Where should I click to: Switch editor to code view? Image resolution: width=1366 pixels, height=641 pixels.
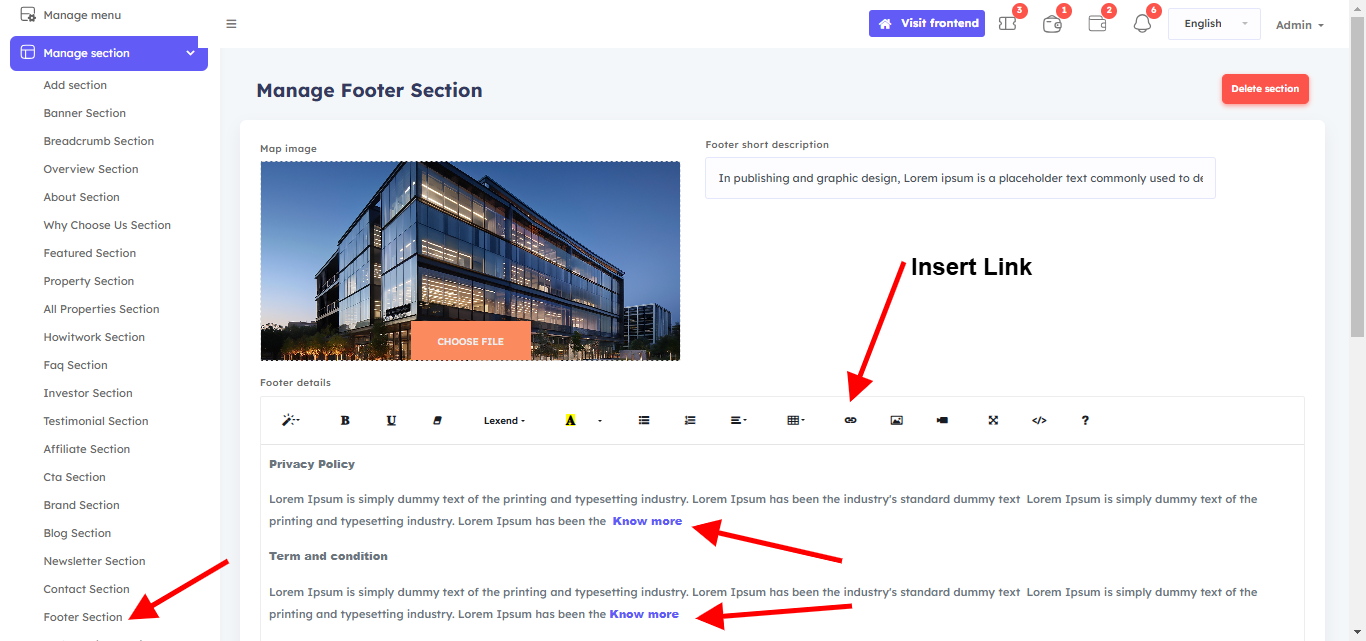[x=1039, y=421]
